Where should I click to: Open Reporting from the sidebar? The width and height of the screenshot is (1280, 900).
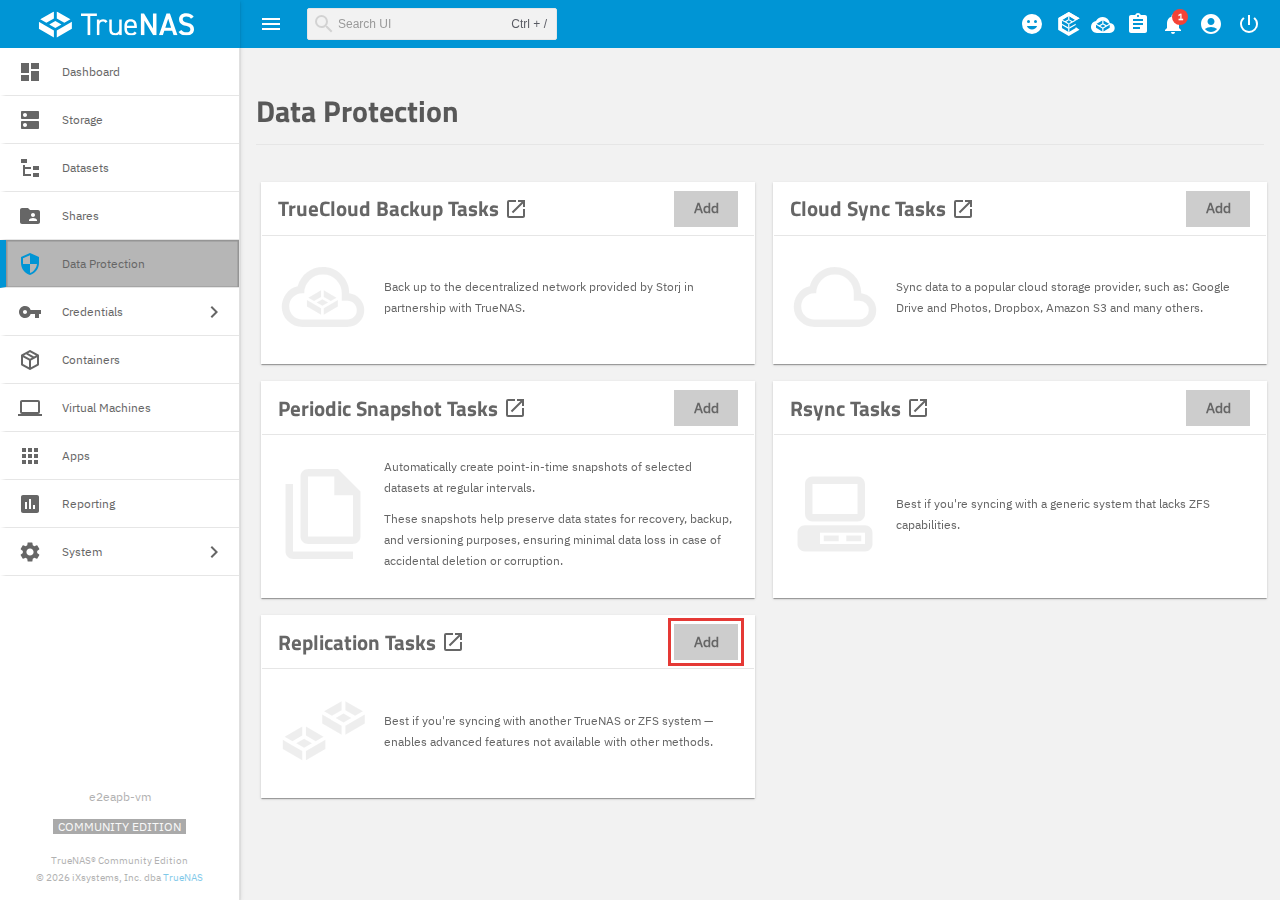coord(120,504)
